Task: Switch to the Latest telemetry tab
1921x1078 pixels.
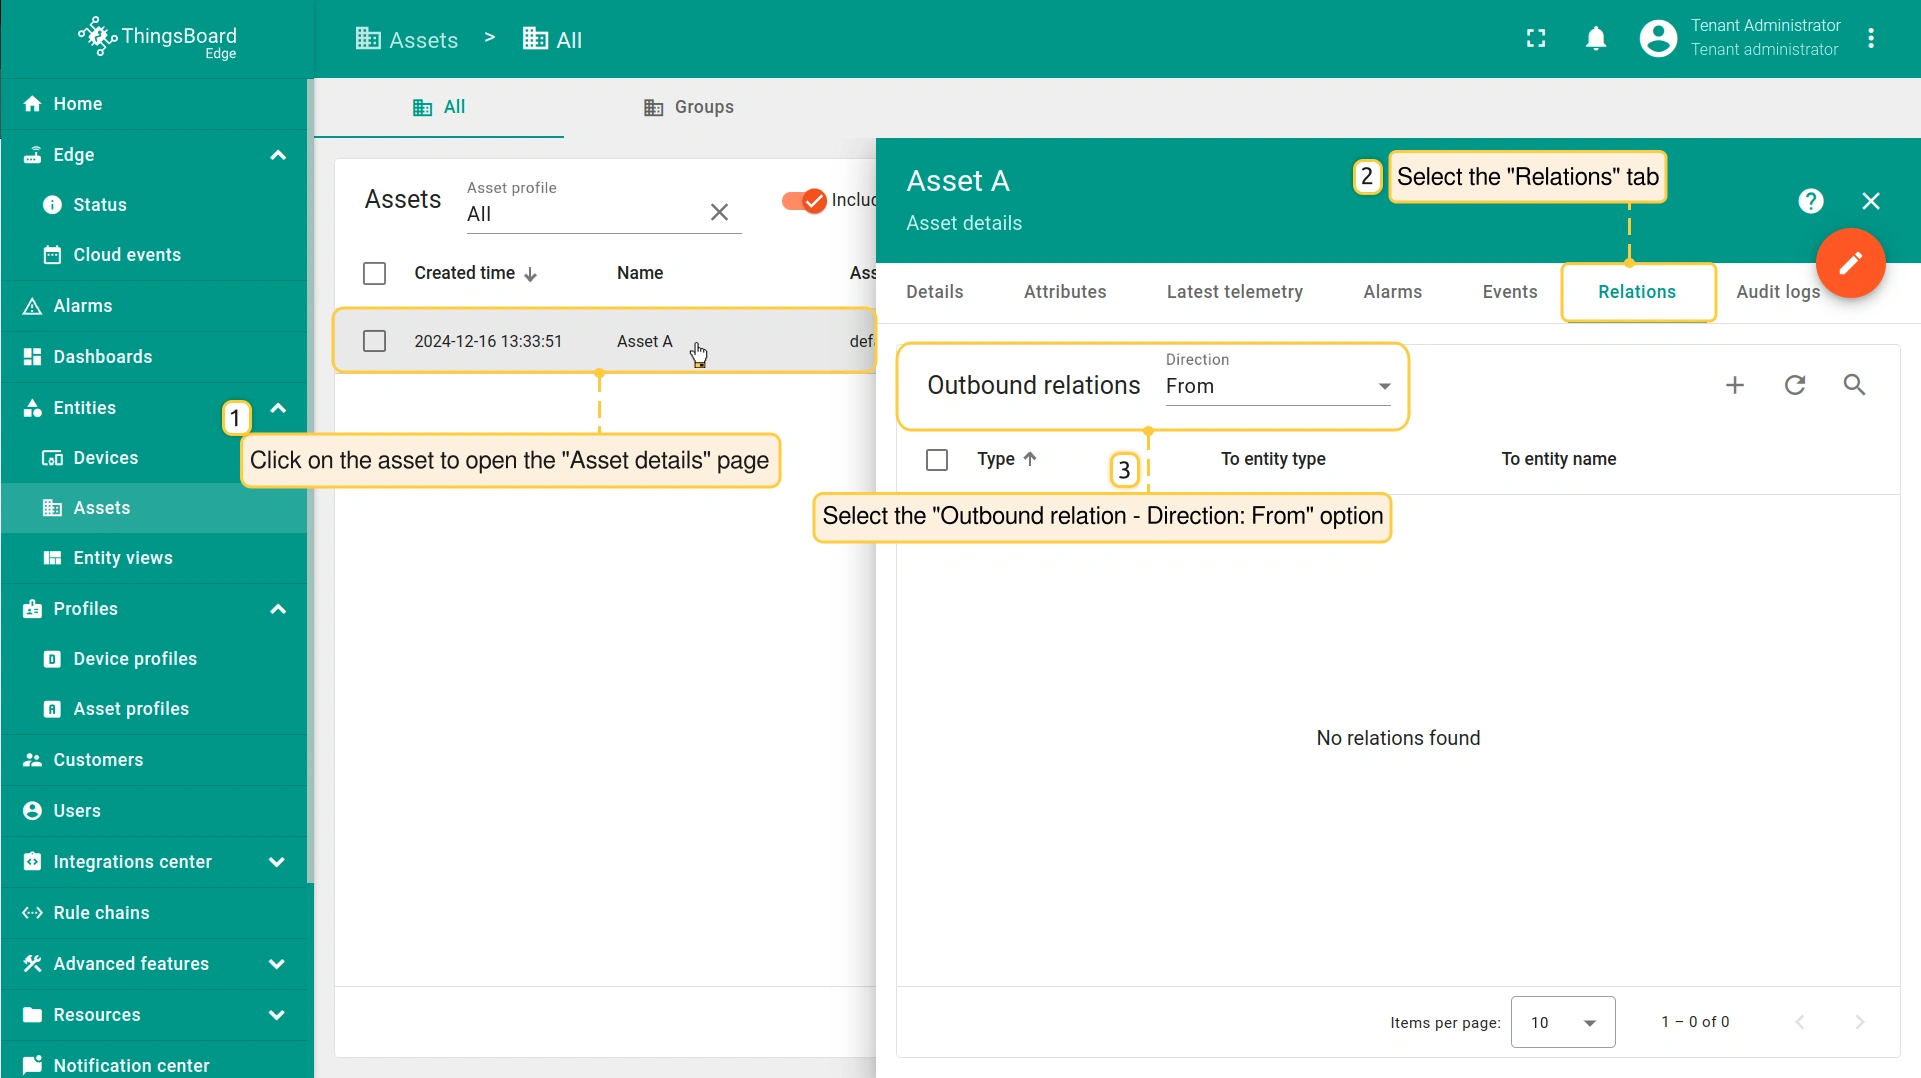Action: click(x=1234, y=292)
